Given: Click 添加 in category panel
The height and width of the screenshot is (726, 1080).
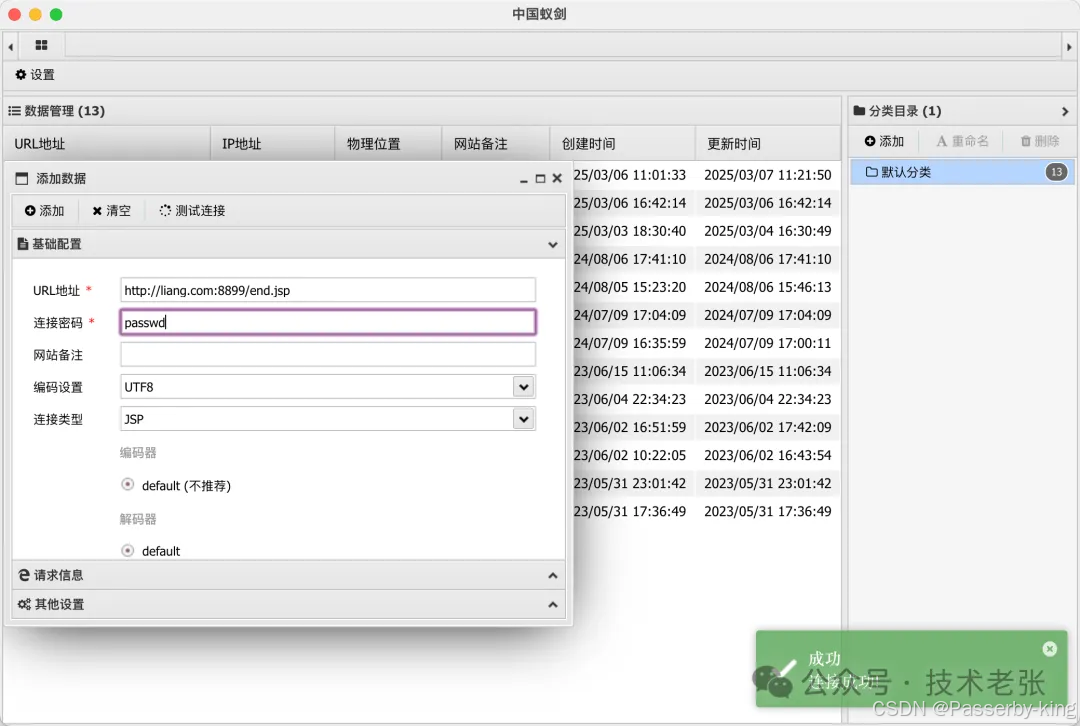Looking at the screenshot, I should tap(884, 141).
